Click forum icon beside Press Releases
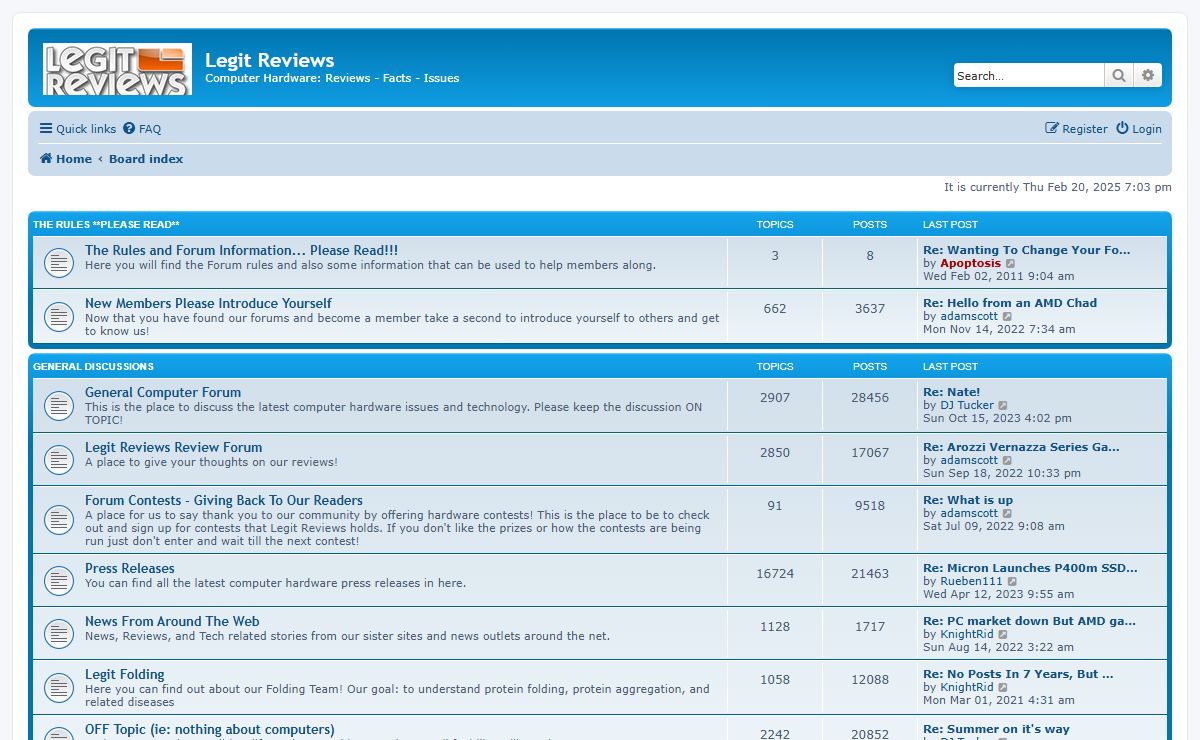 [59, 580]
